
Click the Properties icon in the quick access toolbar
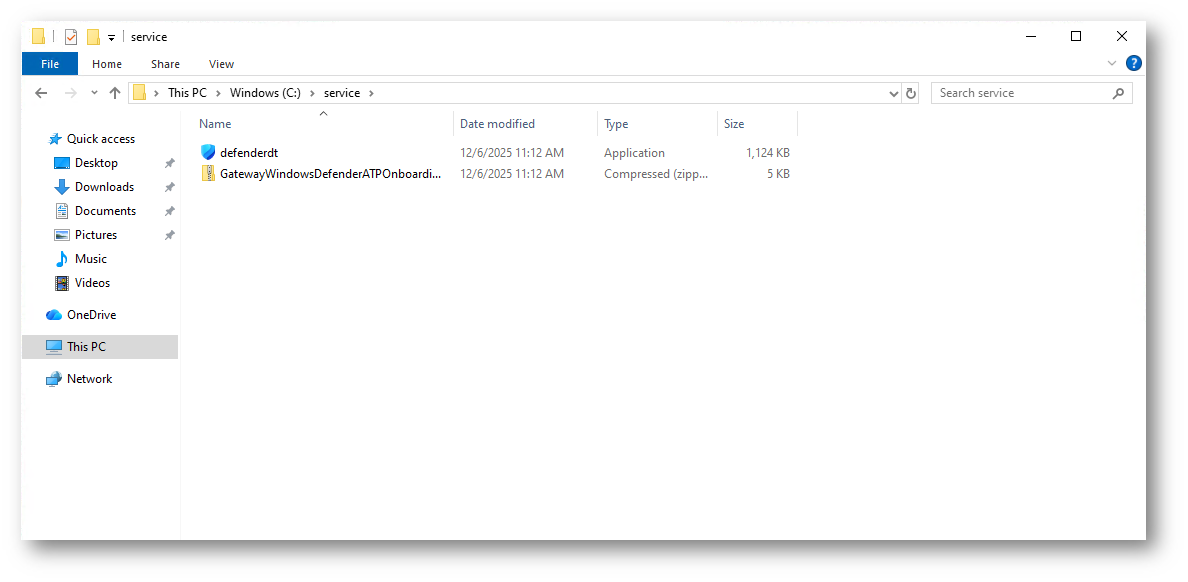pos(70,36)
